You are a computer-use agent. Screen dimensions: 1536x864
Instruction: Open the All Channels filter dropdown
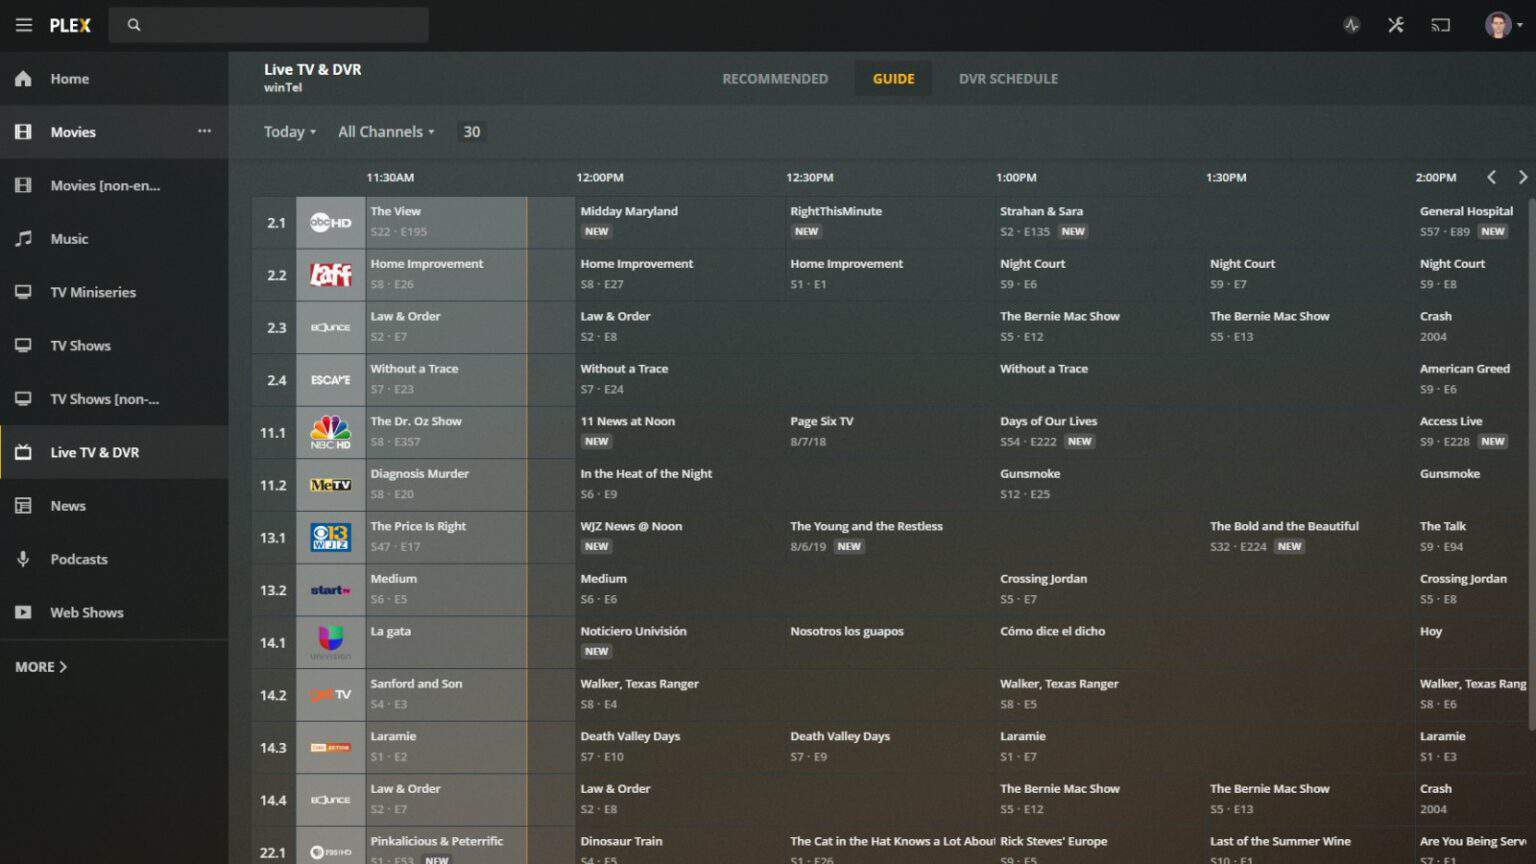coord(385,131)
